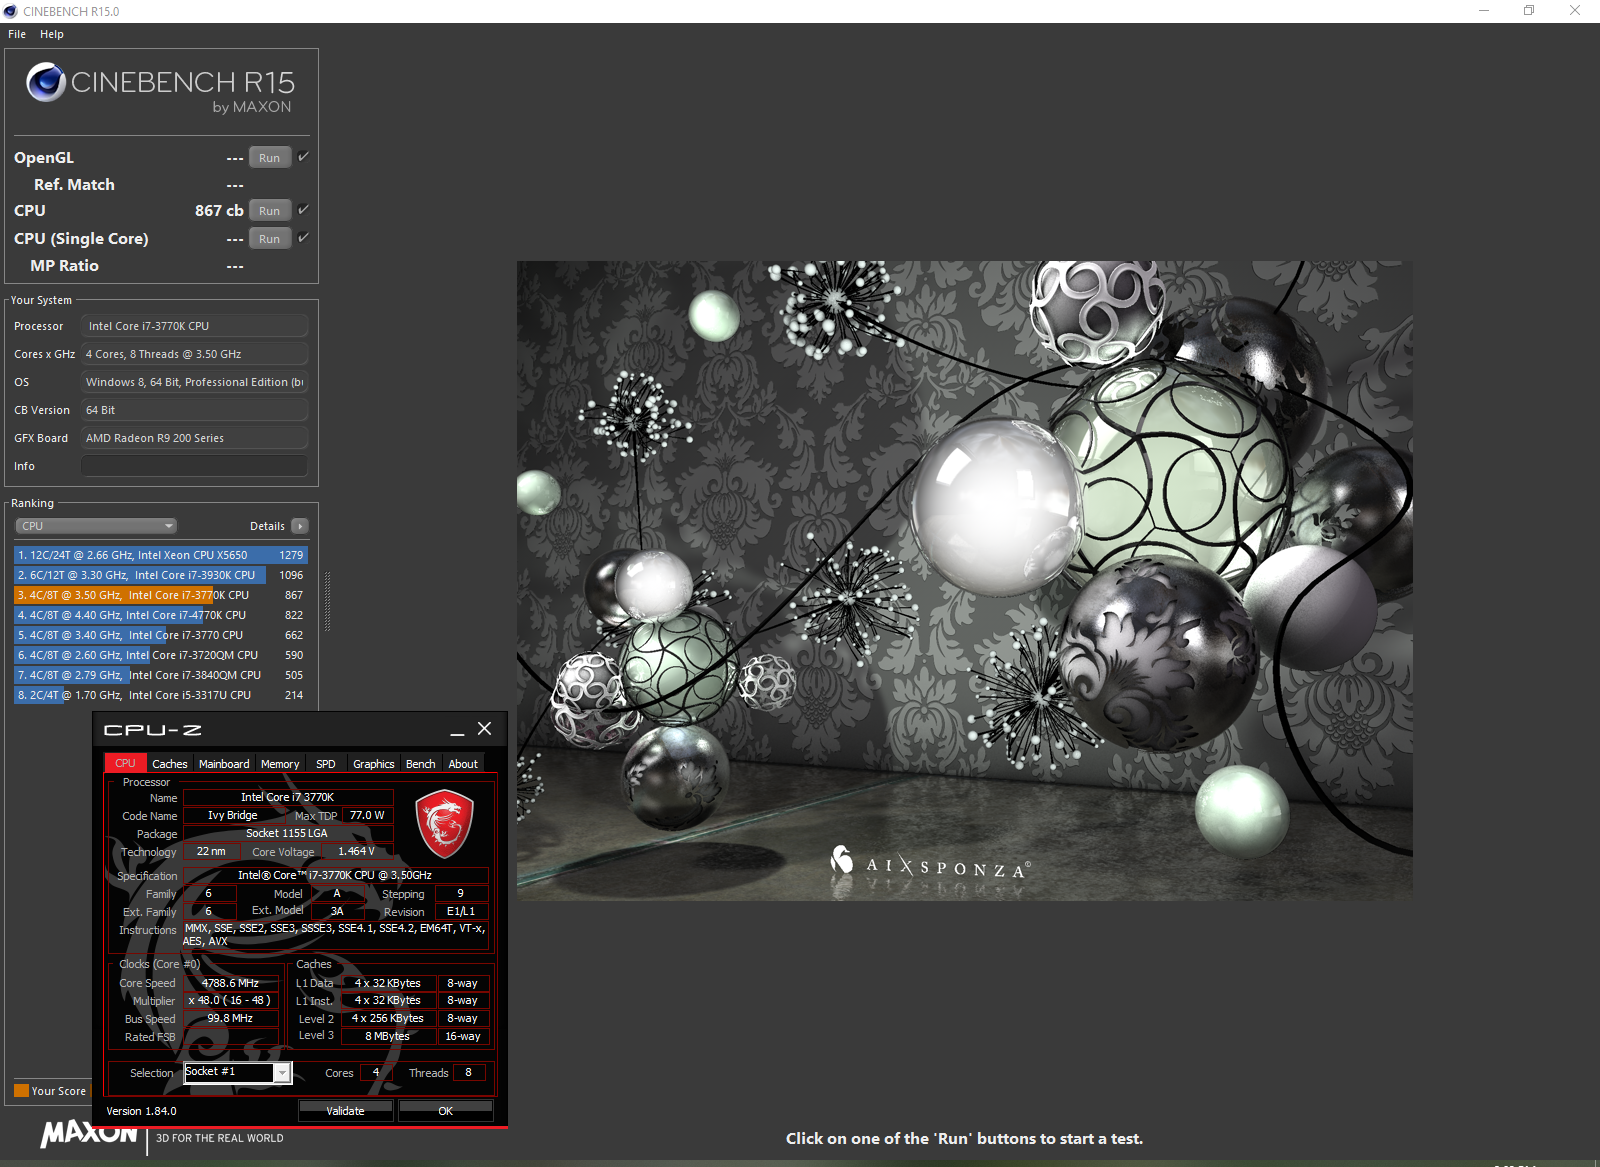Run the OpenGL benchmark
This screenshot has height=1167, width=1600.
tap(270, 158)
